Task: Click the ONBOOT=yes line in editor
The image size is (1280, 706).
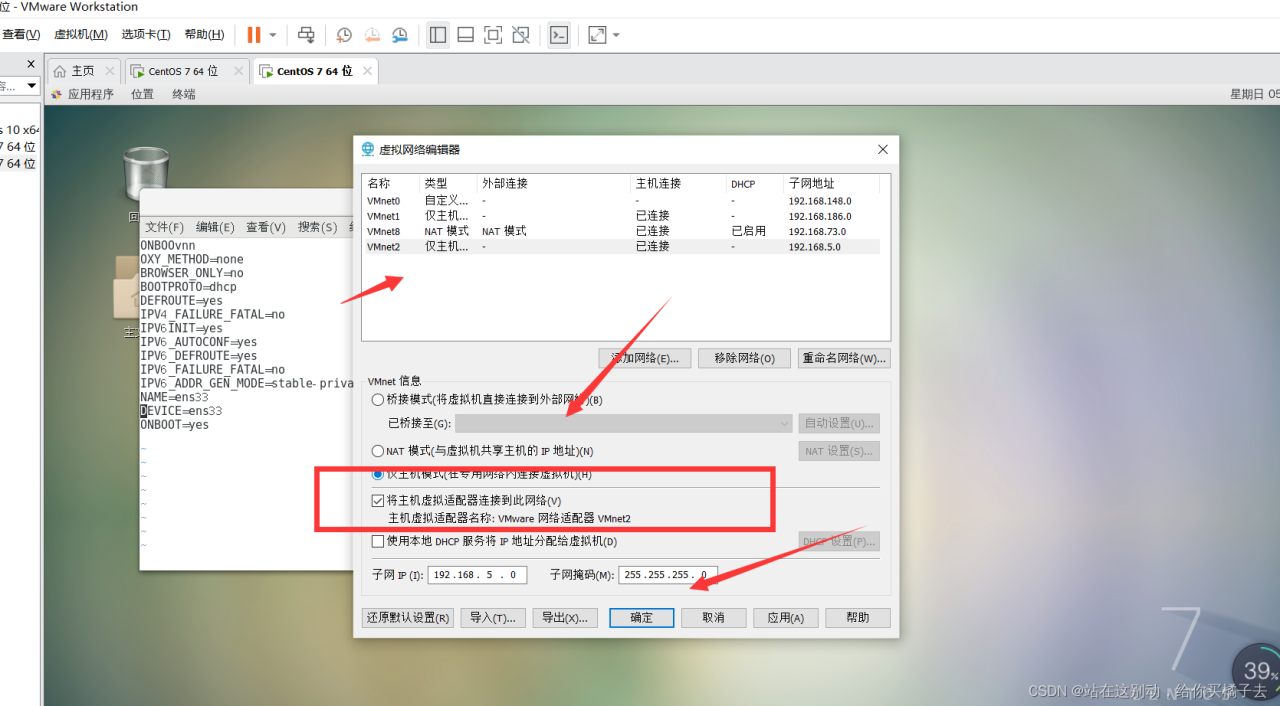Action: (175, 425)
